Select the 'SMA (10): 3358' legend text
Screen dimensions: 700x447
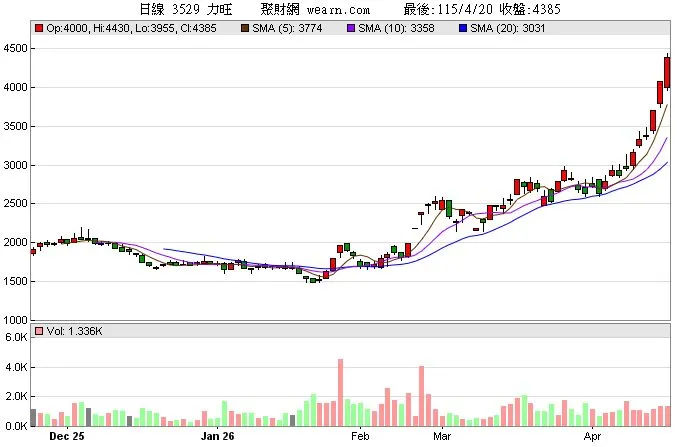click(396, 28)
